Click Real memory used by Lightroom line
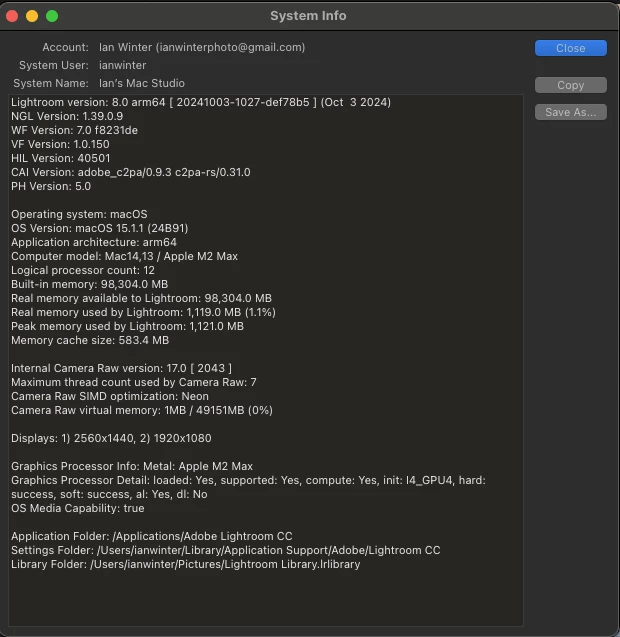This screenshot has height=637, width=620. coord(143,312)
